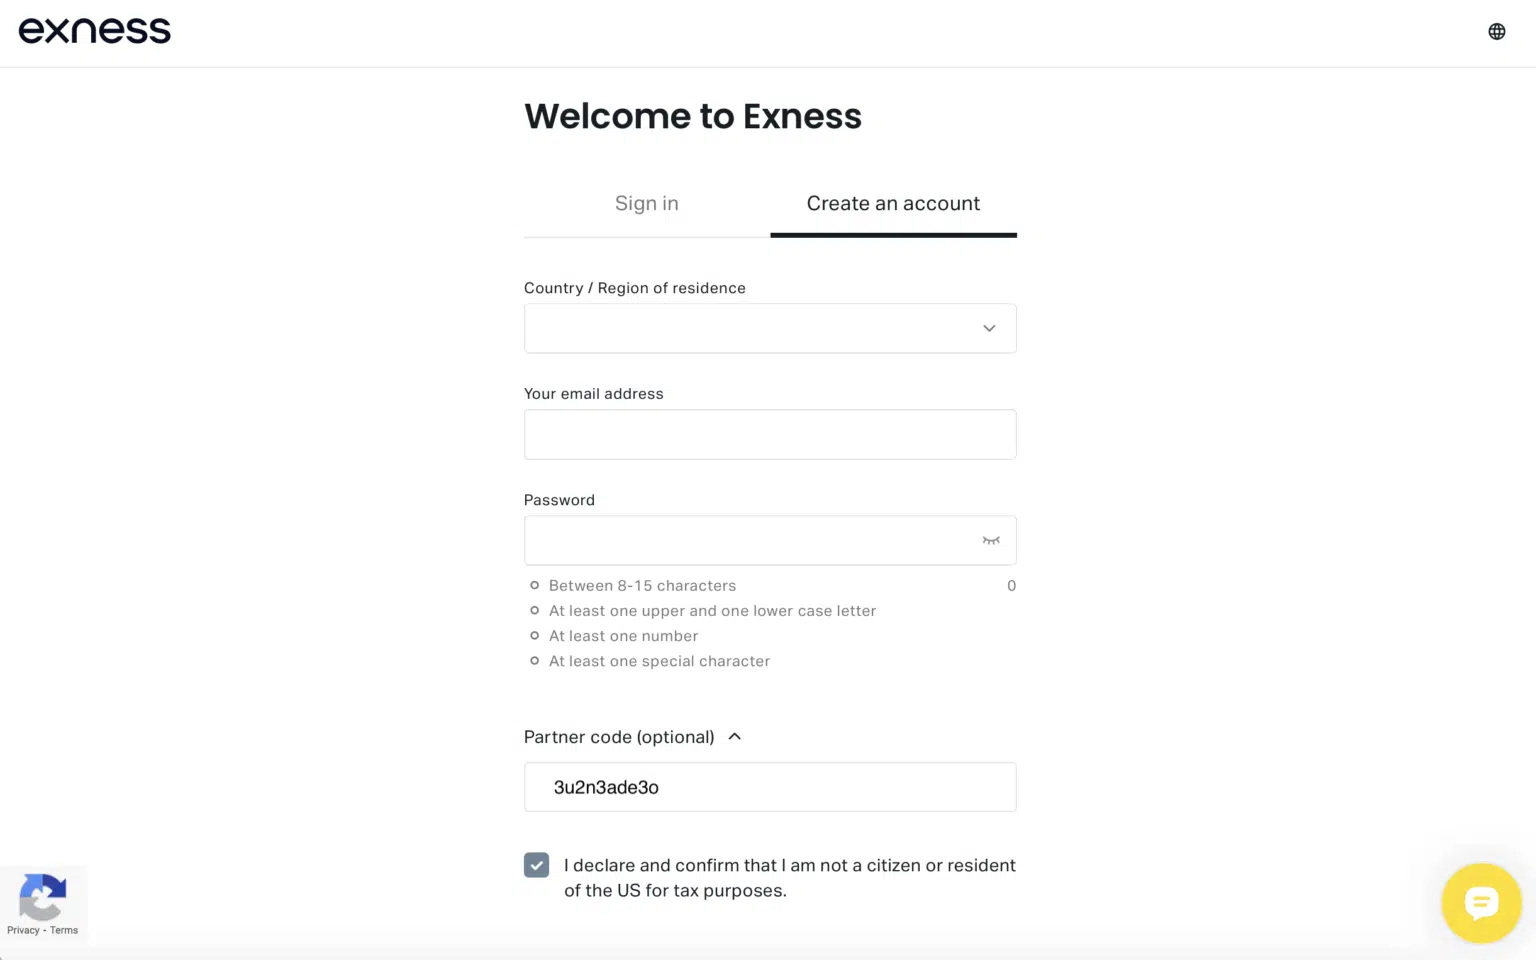This screenshot has width=1536, height=960.
Task: Select the Create an account tab
Action: pos(893,203)
